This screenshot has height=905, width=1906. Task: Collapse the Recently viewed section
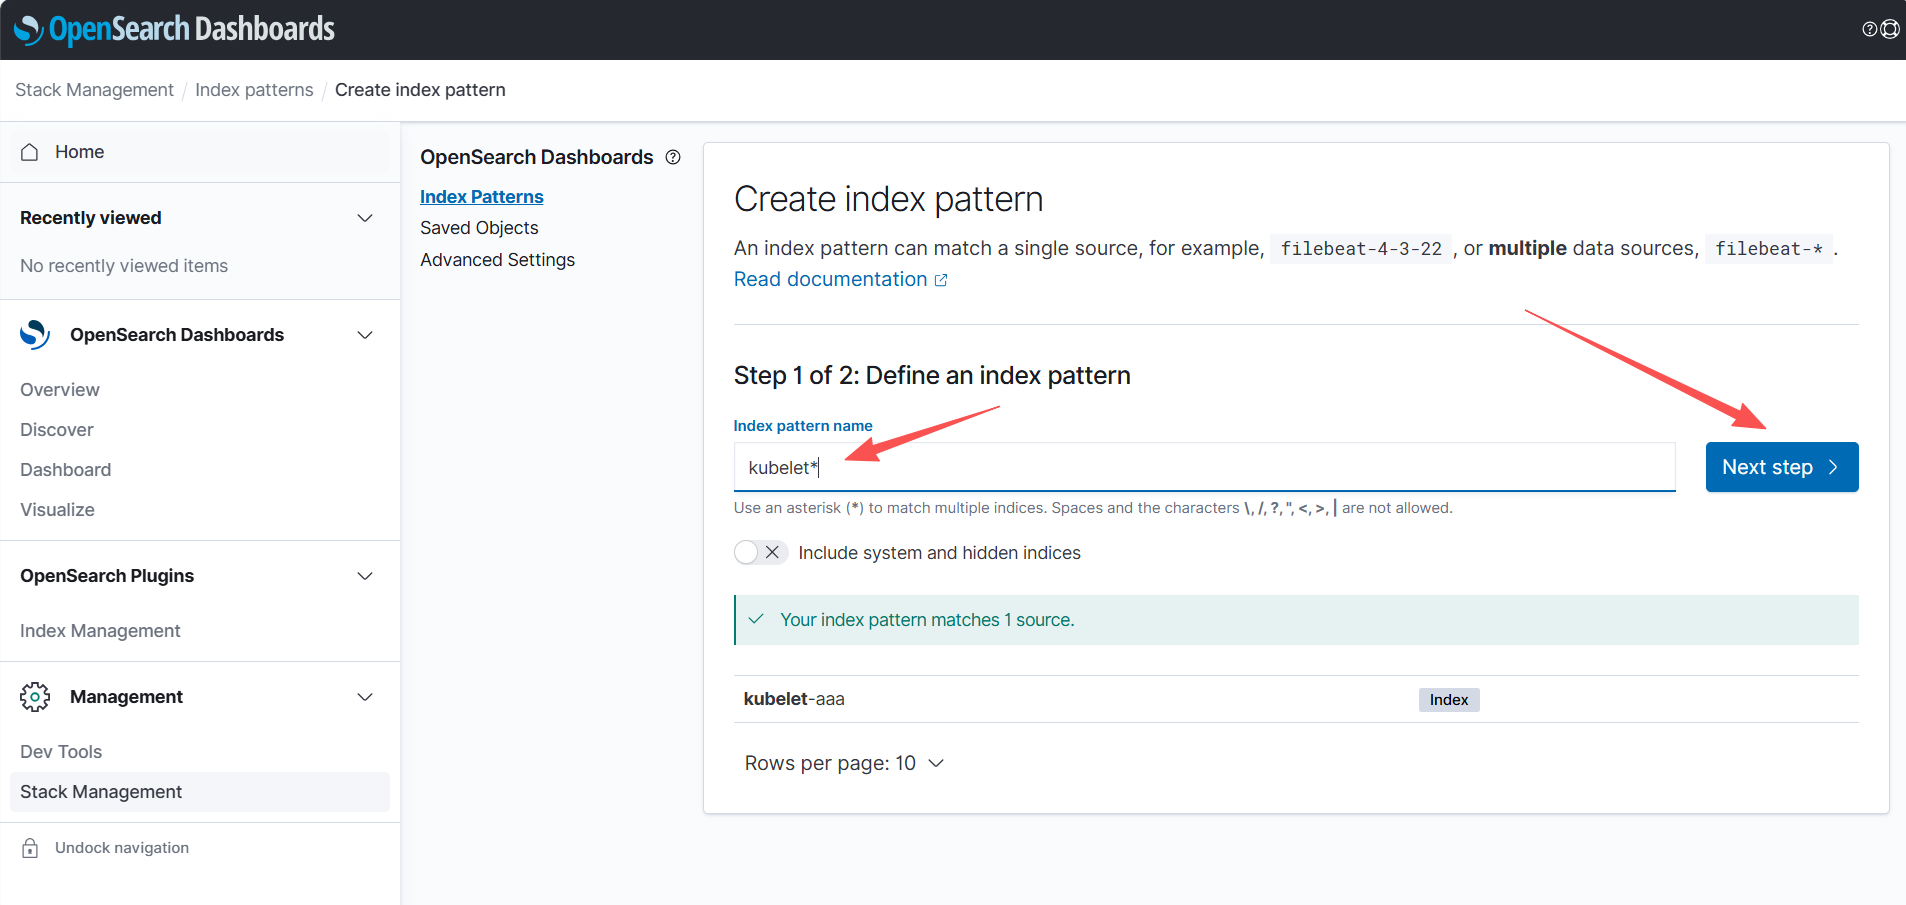coord(365,218)
